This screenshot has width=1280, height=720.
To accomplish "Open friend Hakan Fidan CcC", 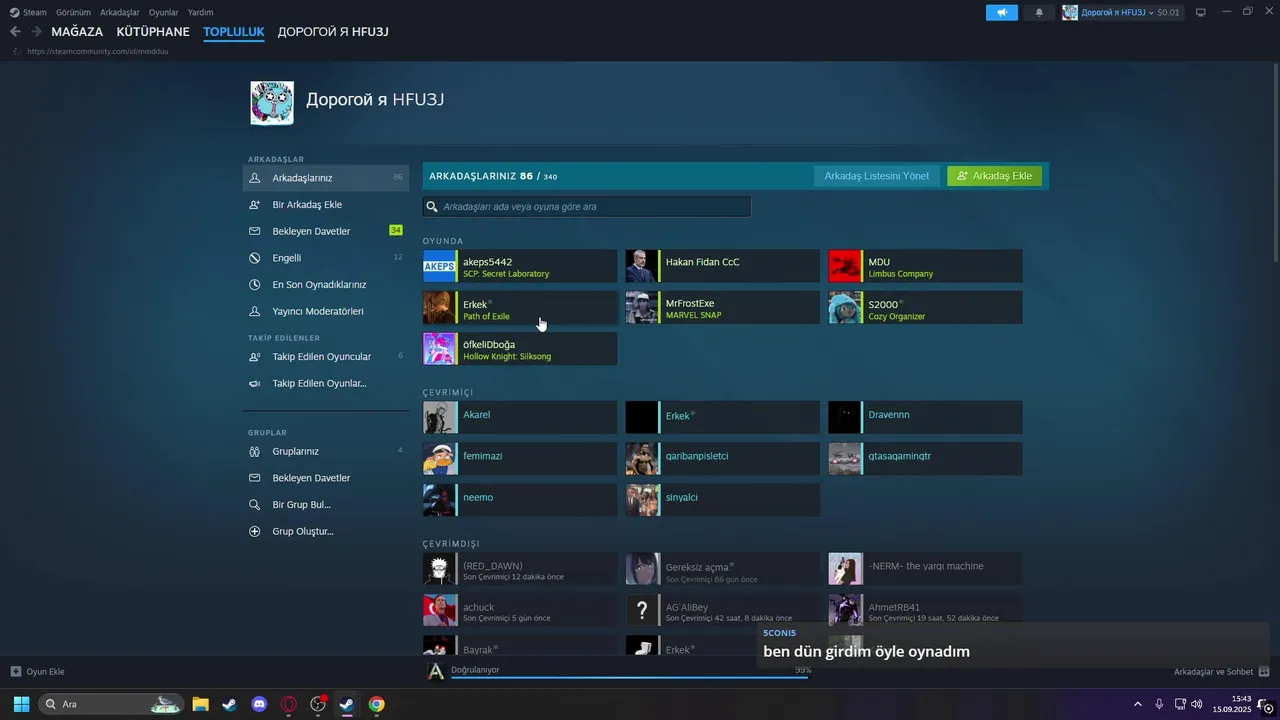I will pos(723,266).
